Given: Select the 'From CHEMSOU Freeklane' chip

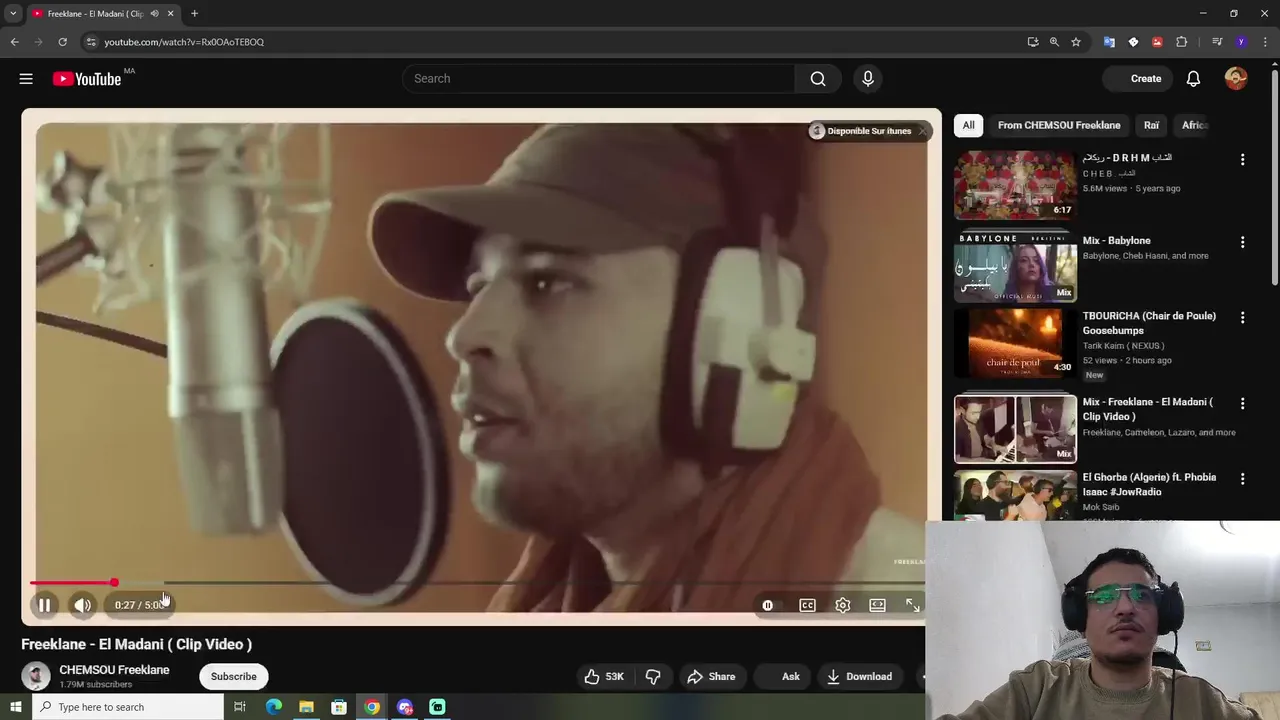Looking at the screenshot, I should [x=1059, y=125].
